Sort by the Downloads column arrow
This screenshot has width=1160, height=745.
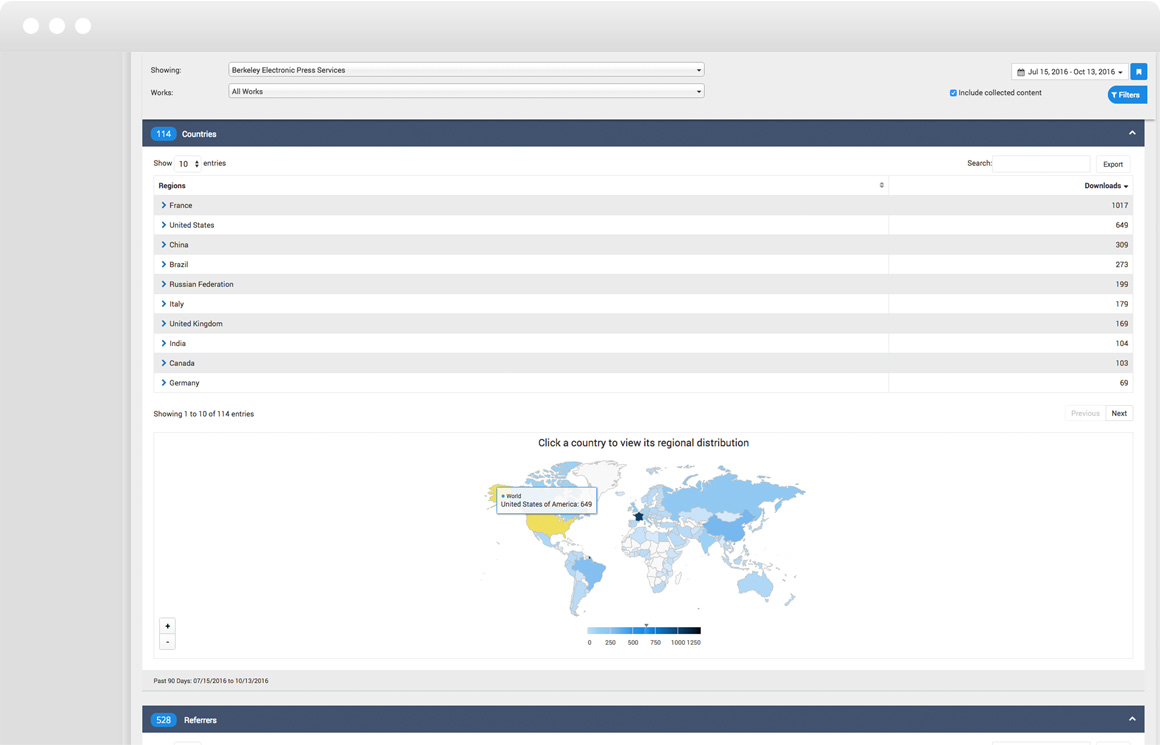[x=1126, y=186]
